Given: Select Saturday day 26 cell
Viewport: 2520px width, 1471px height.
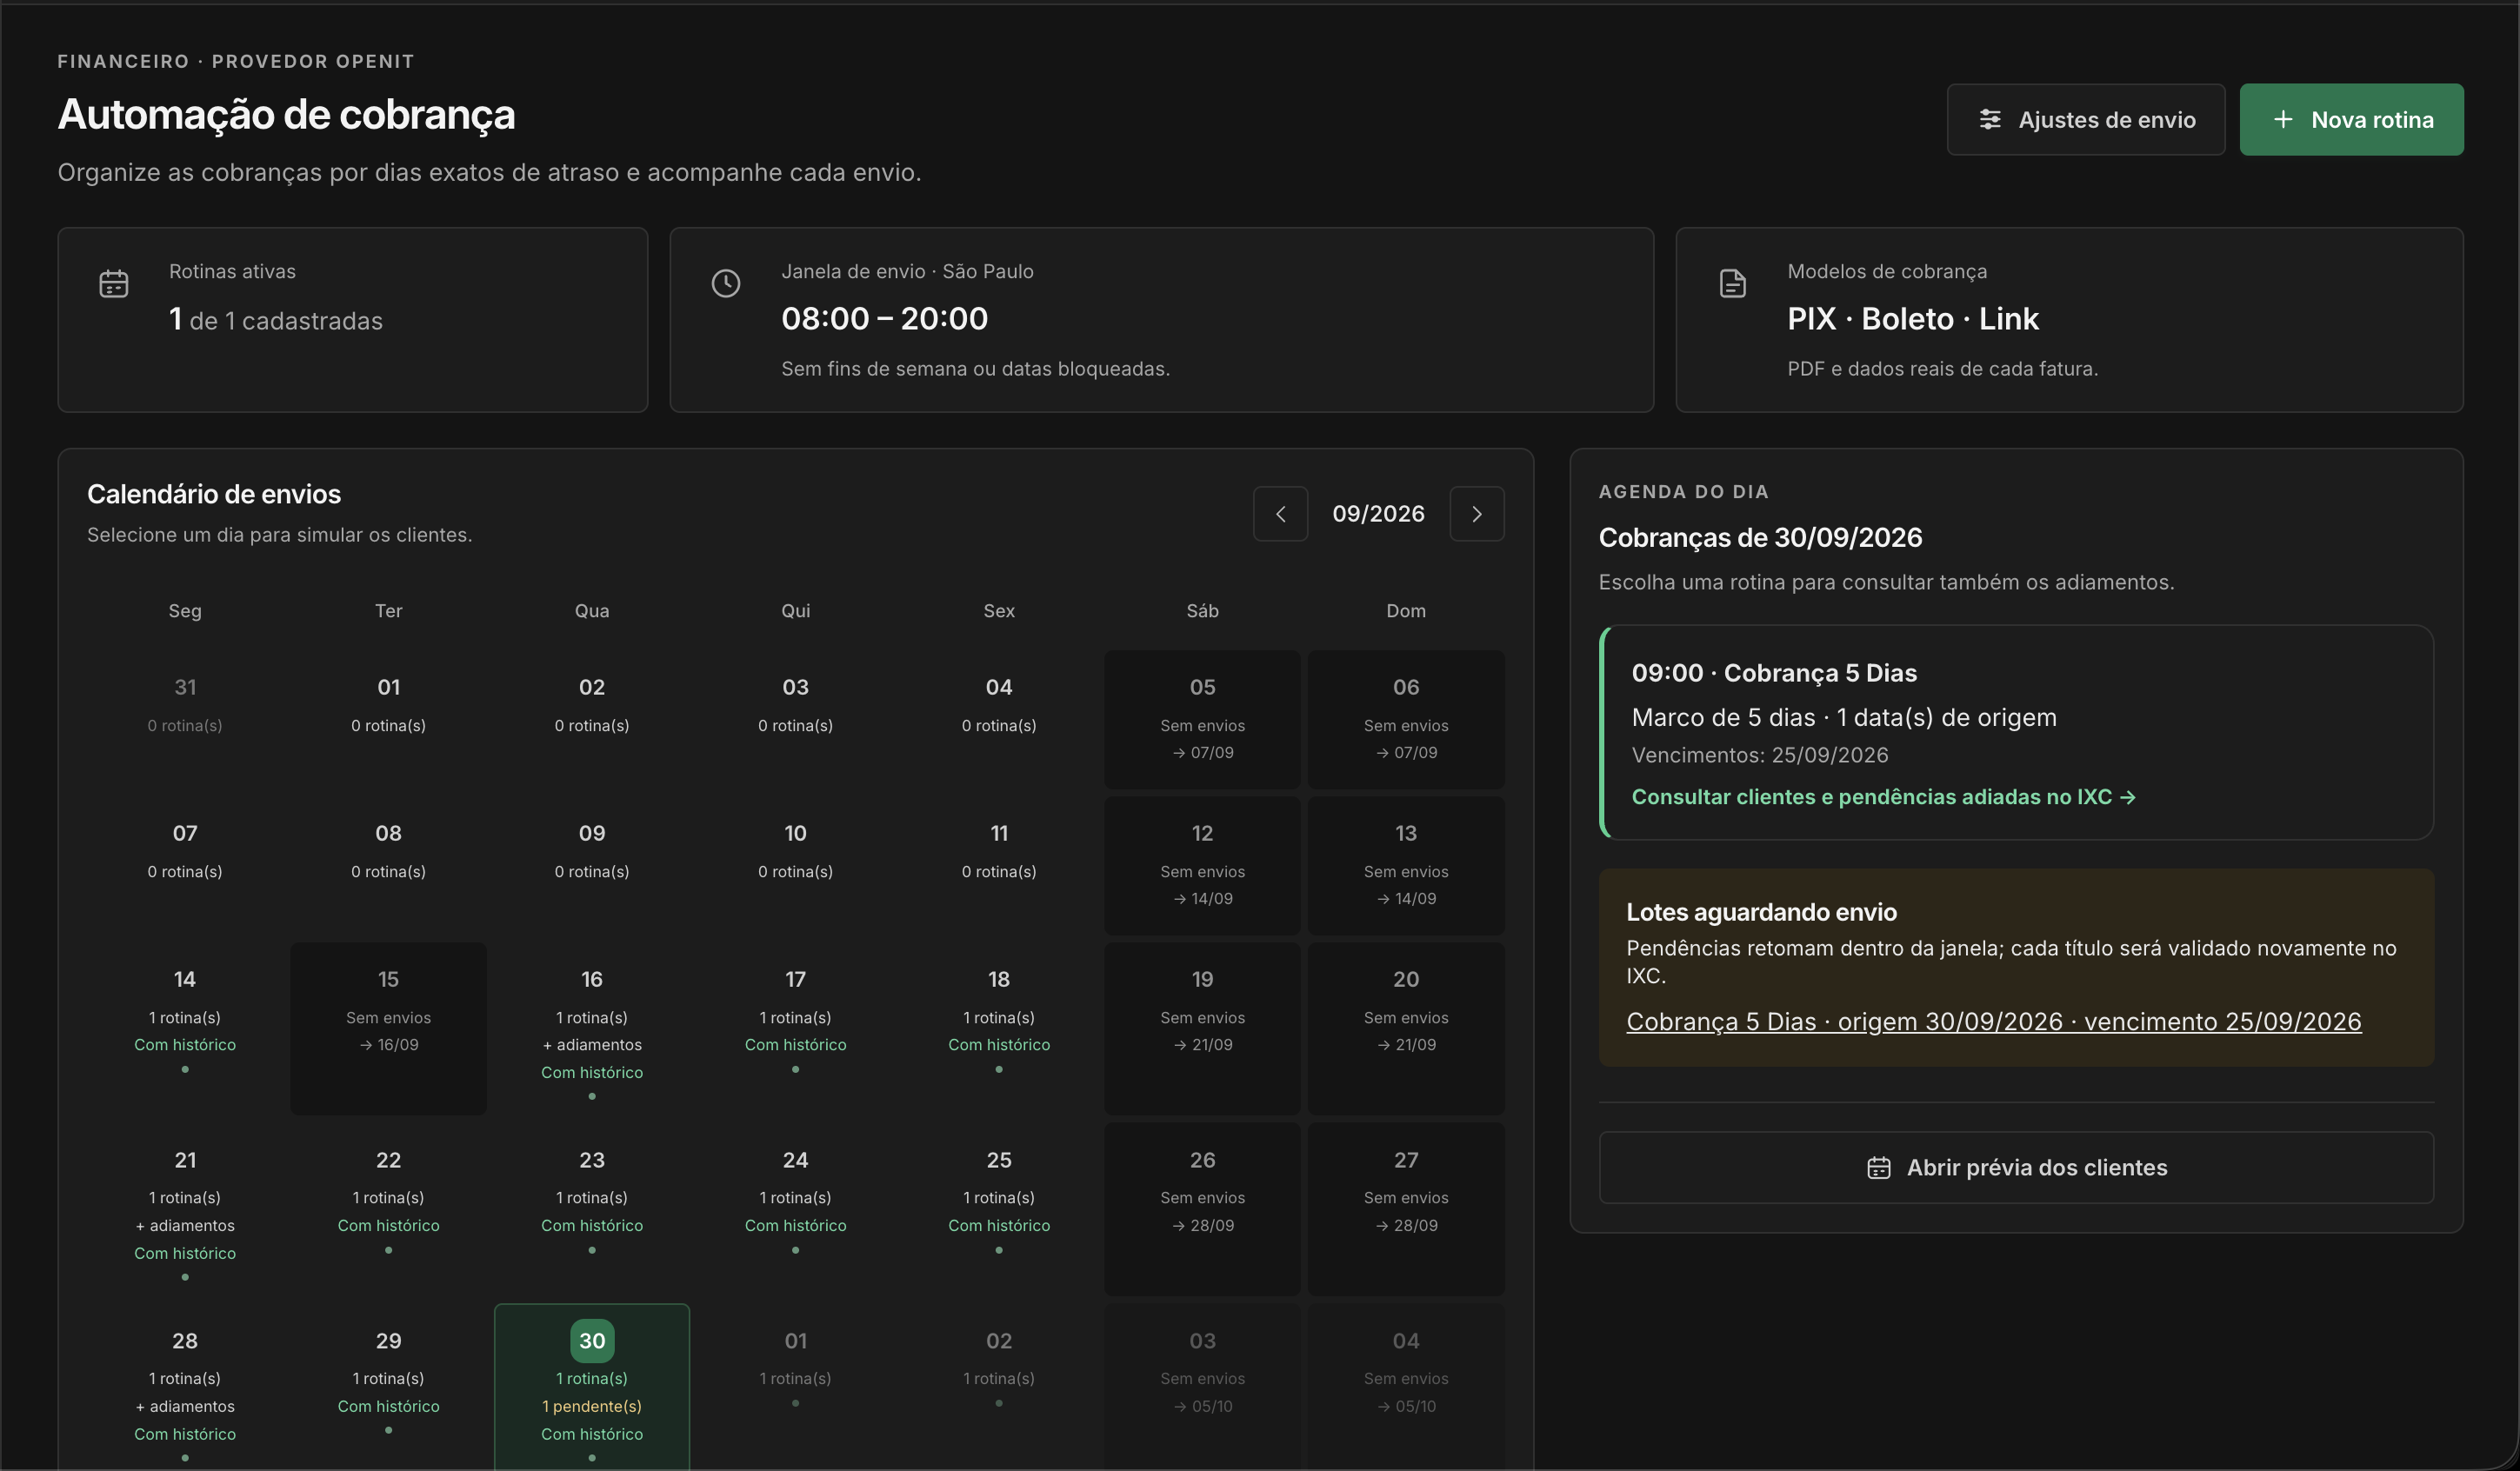Looking at the screenshot, I should pyautogui.click(x=1202, y=1210).
